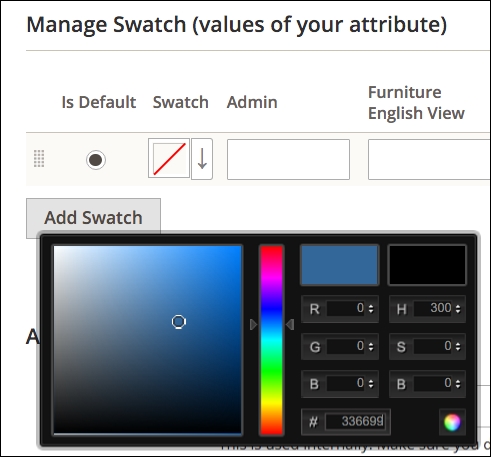Click the RGB B blue value field
The image size is (491, 457).
pos(346,383)
